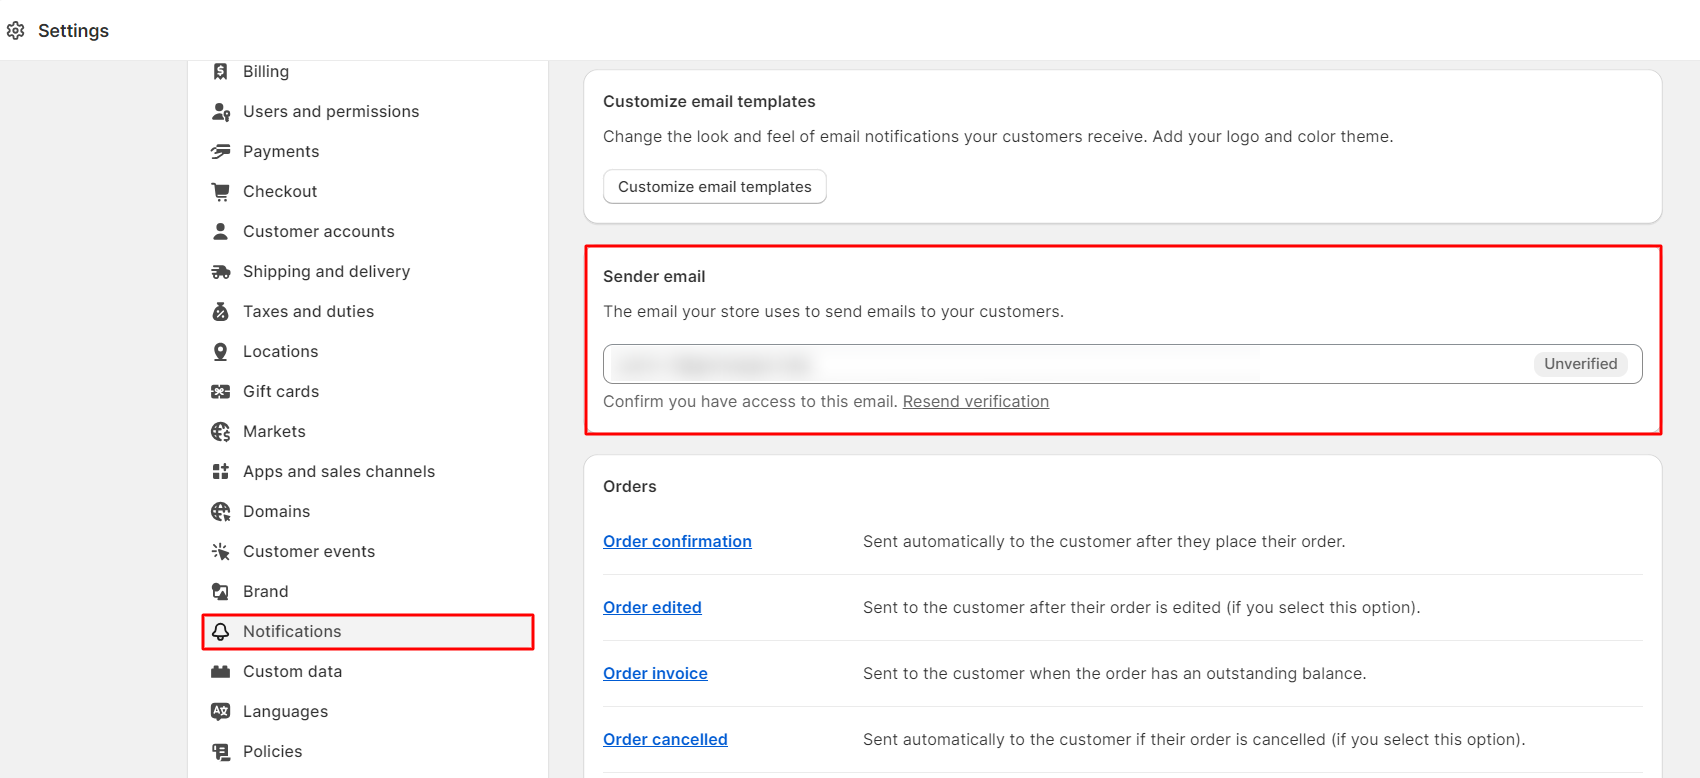Click the Settings gear icon

pyautogui.click(x=16, y=31)
